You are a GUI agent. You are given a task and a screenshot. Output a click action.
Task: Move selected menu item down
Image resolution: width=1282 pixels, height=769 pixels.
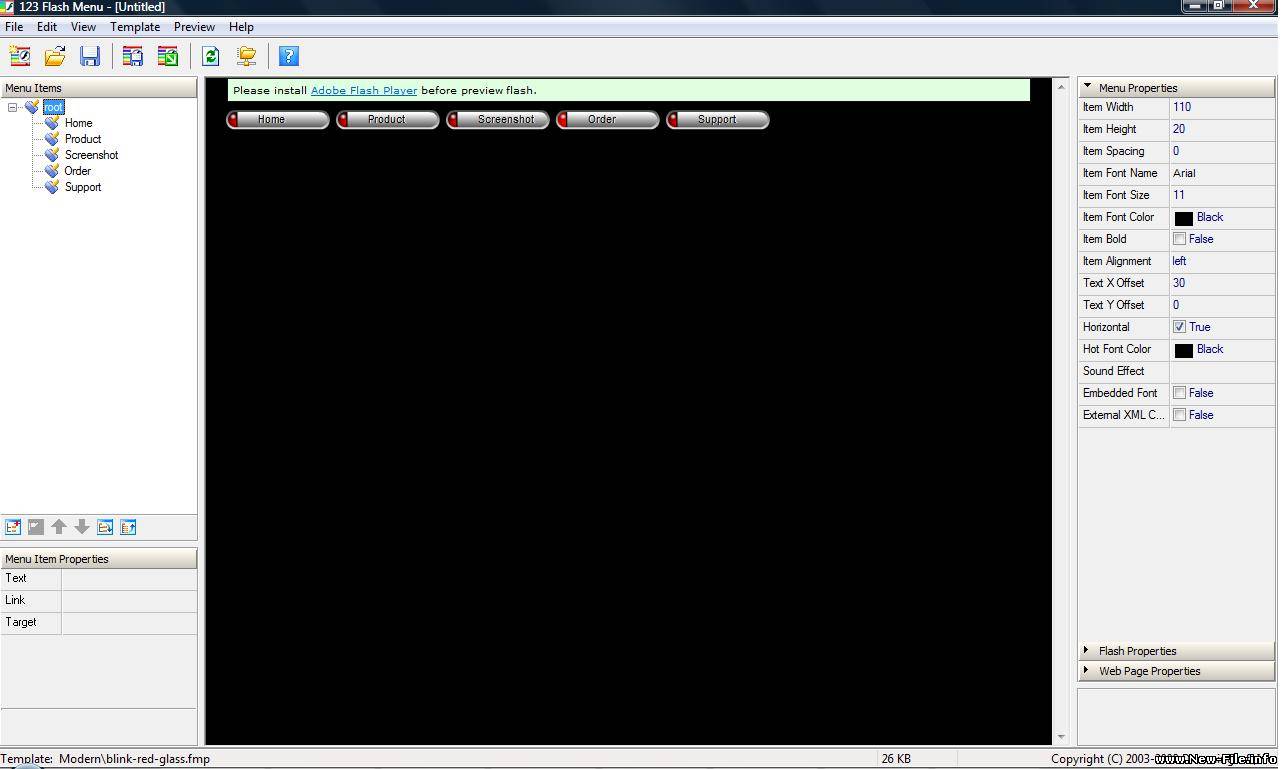point(82,527)
